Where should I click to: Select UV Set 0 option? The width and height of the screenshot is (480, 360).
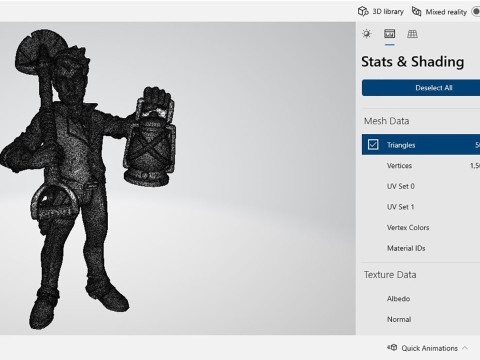tap(421, 186)
